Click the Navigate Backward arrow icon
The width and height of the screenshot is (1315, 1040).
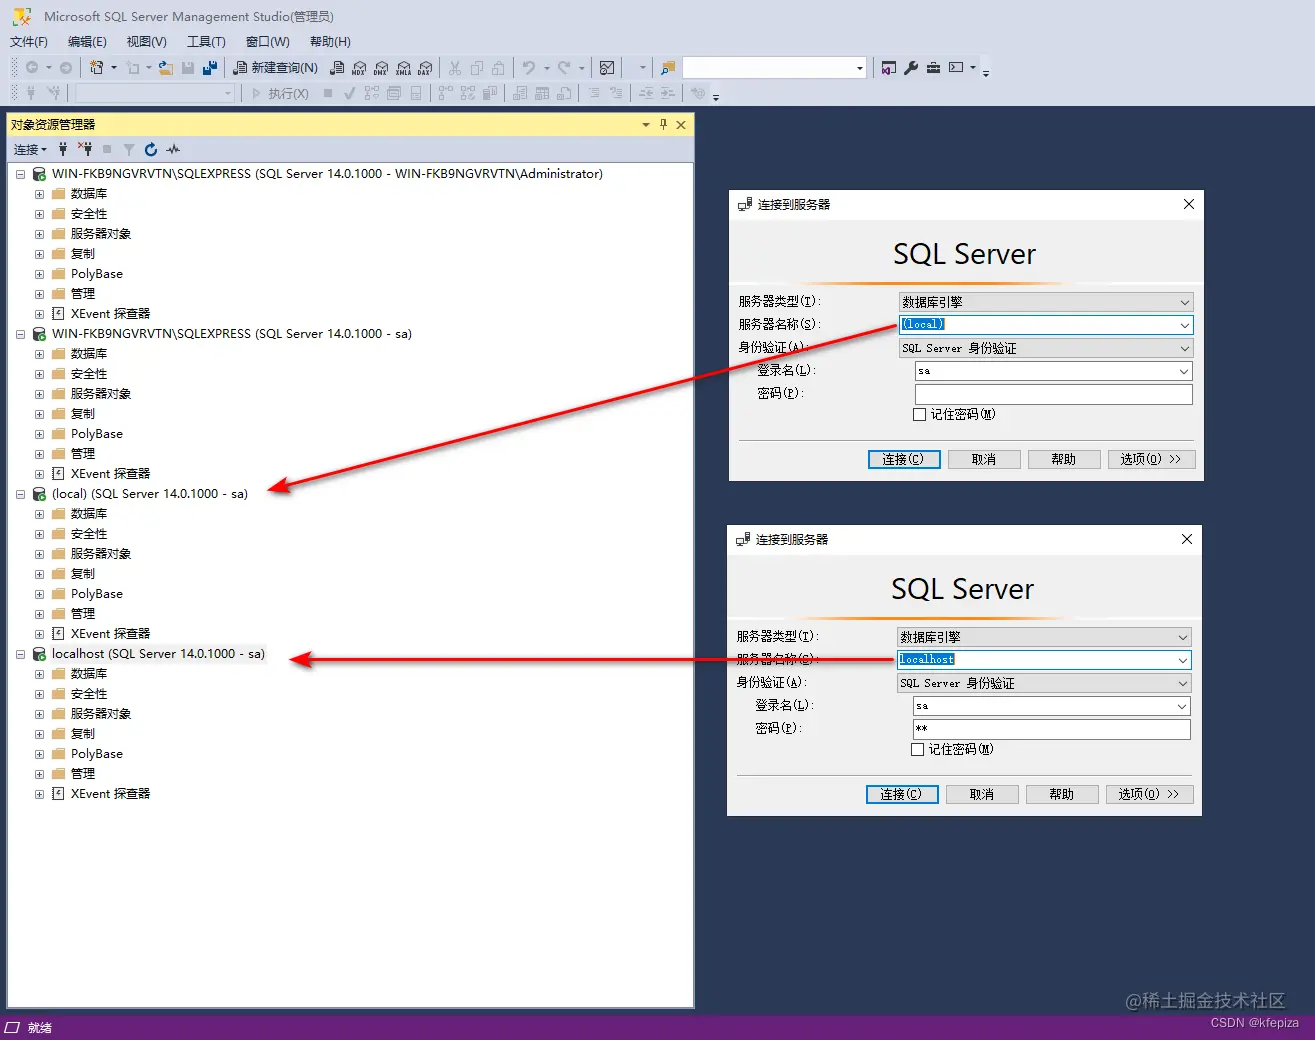(32, 68)
